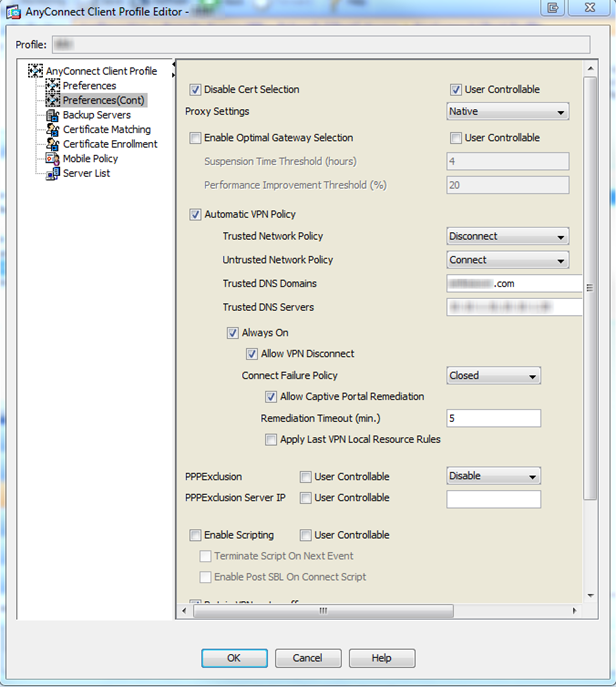Click the Preferences(Cont) node icon
The height and width of the screenshot is (687, 616).
point(53,100)
